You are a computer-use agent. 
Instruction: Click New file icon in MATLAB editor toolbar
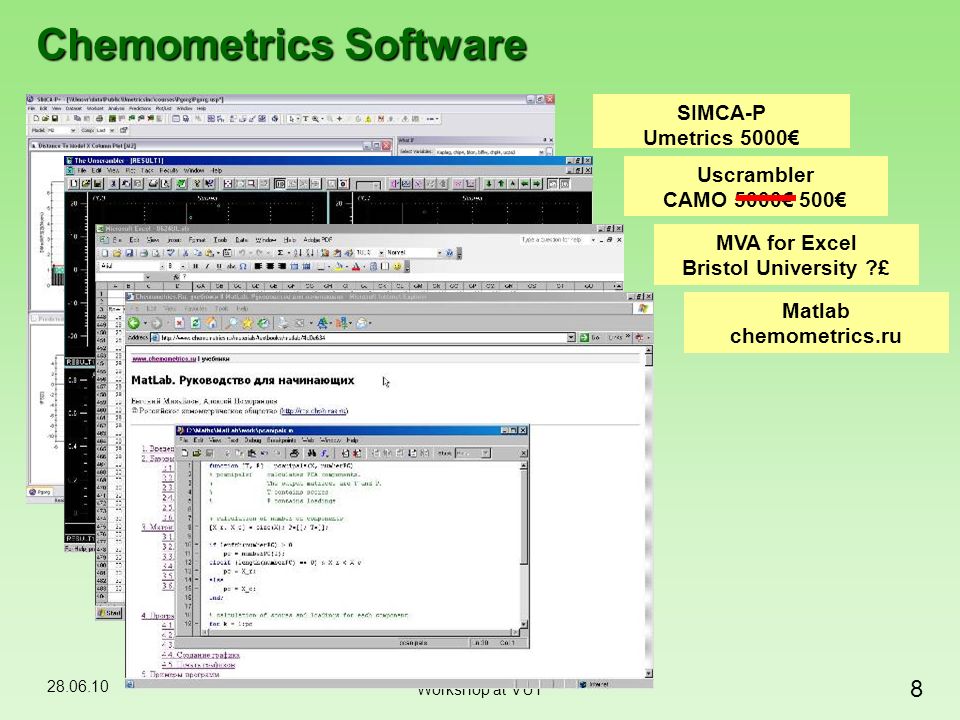(x=185, y=453)
